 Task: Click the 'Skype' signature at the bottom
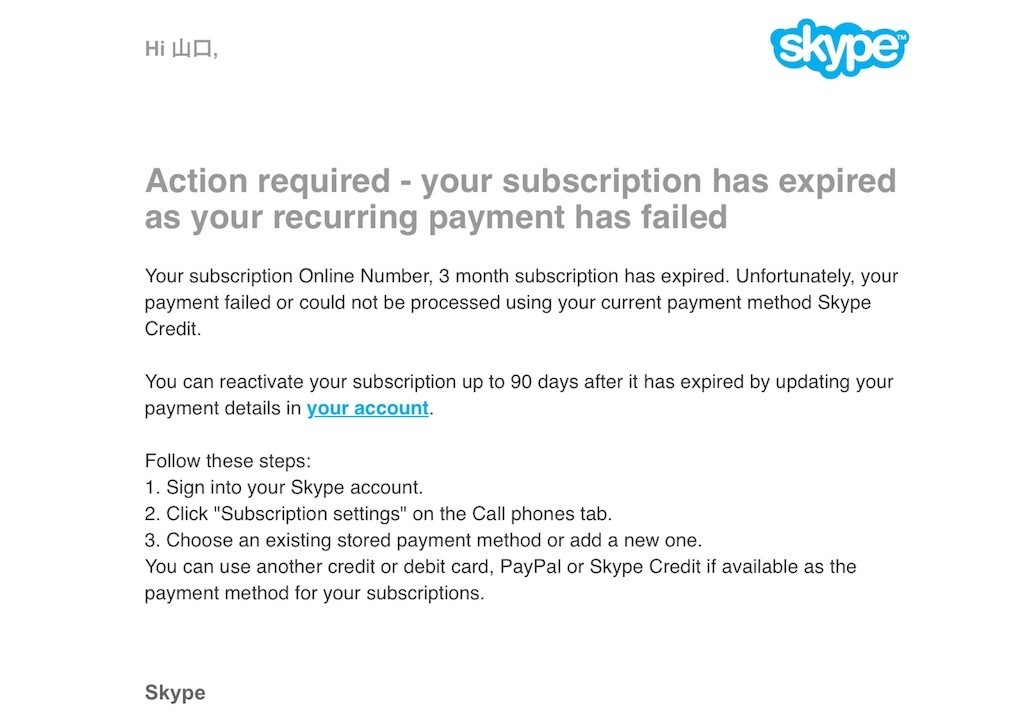[x=175, y=692]
